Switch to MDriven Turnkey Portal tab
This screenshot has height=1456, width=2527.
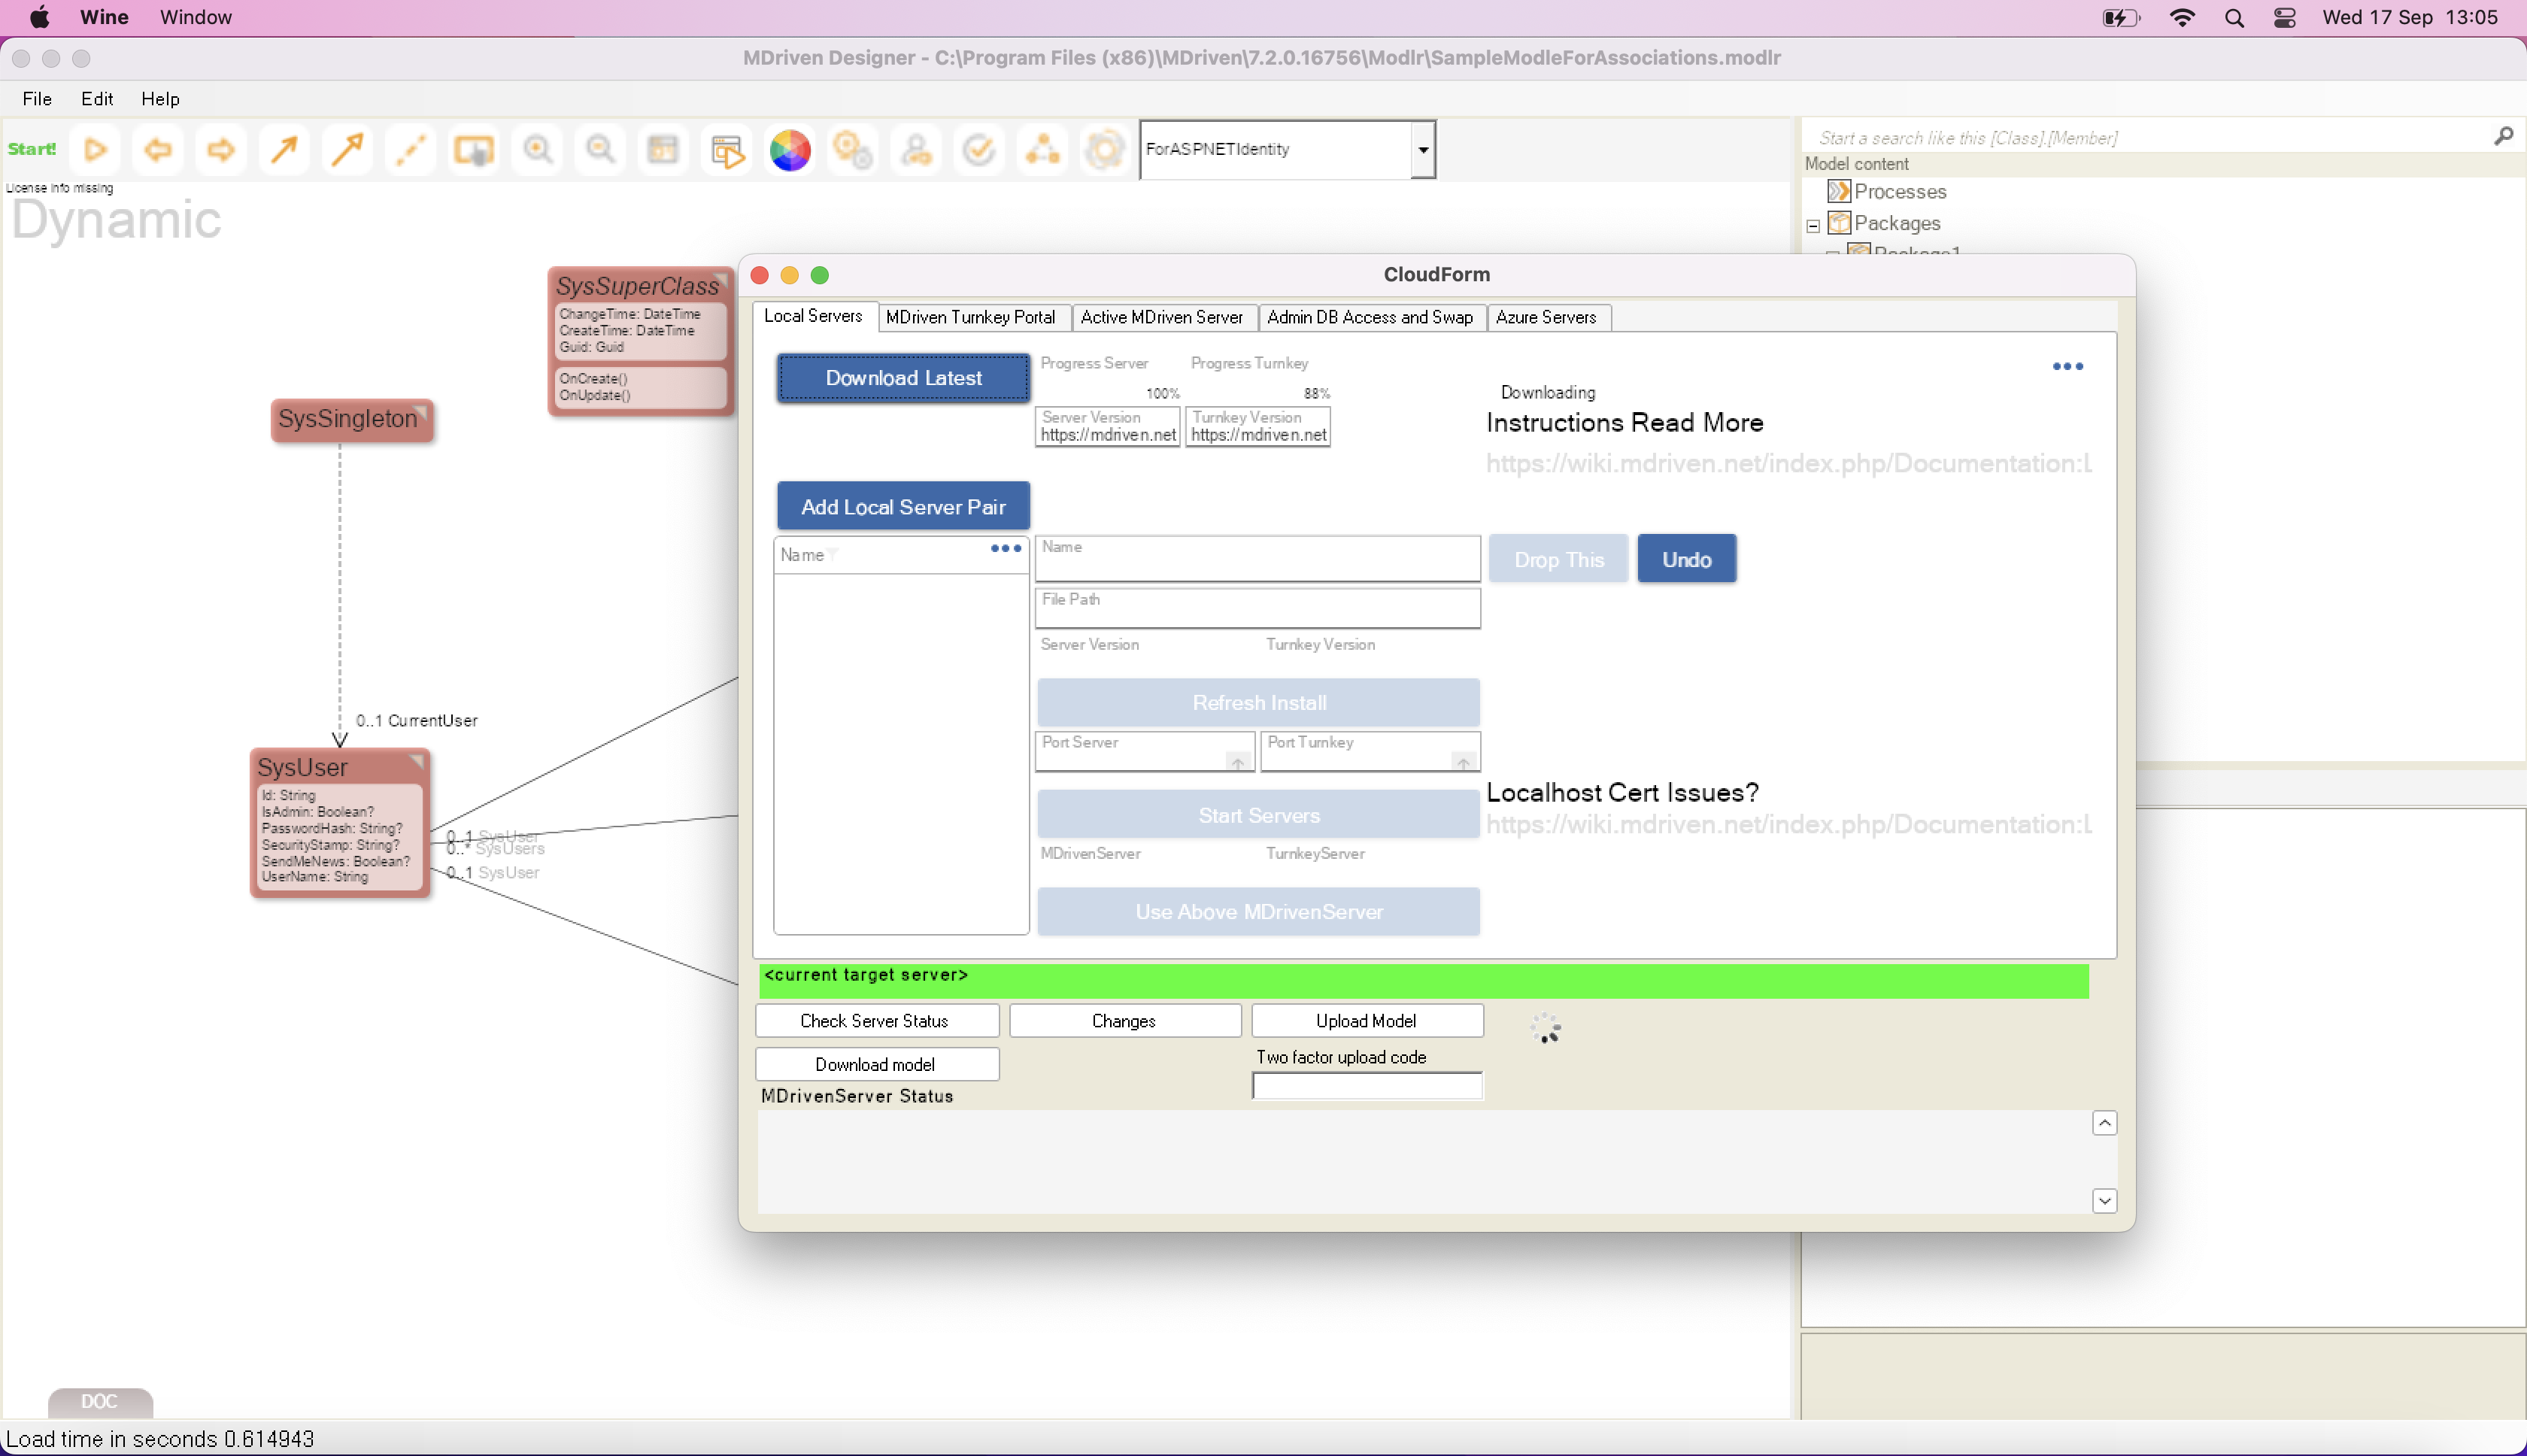click(x=969, y=317)
